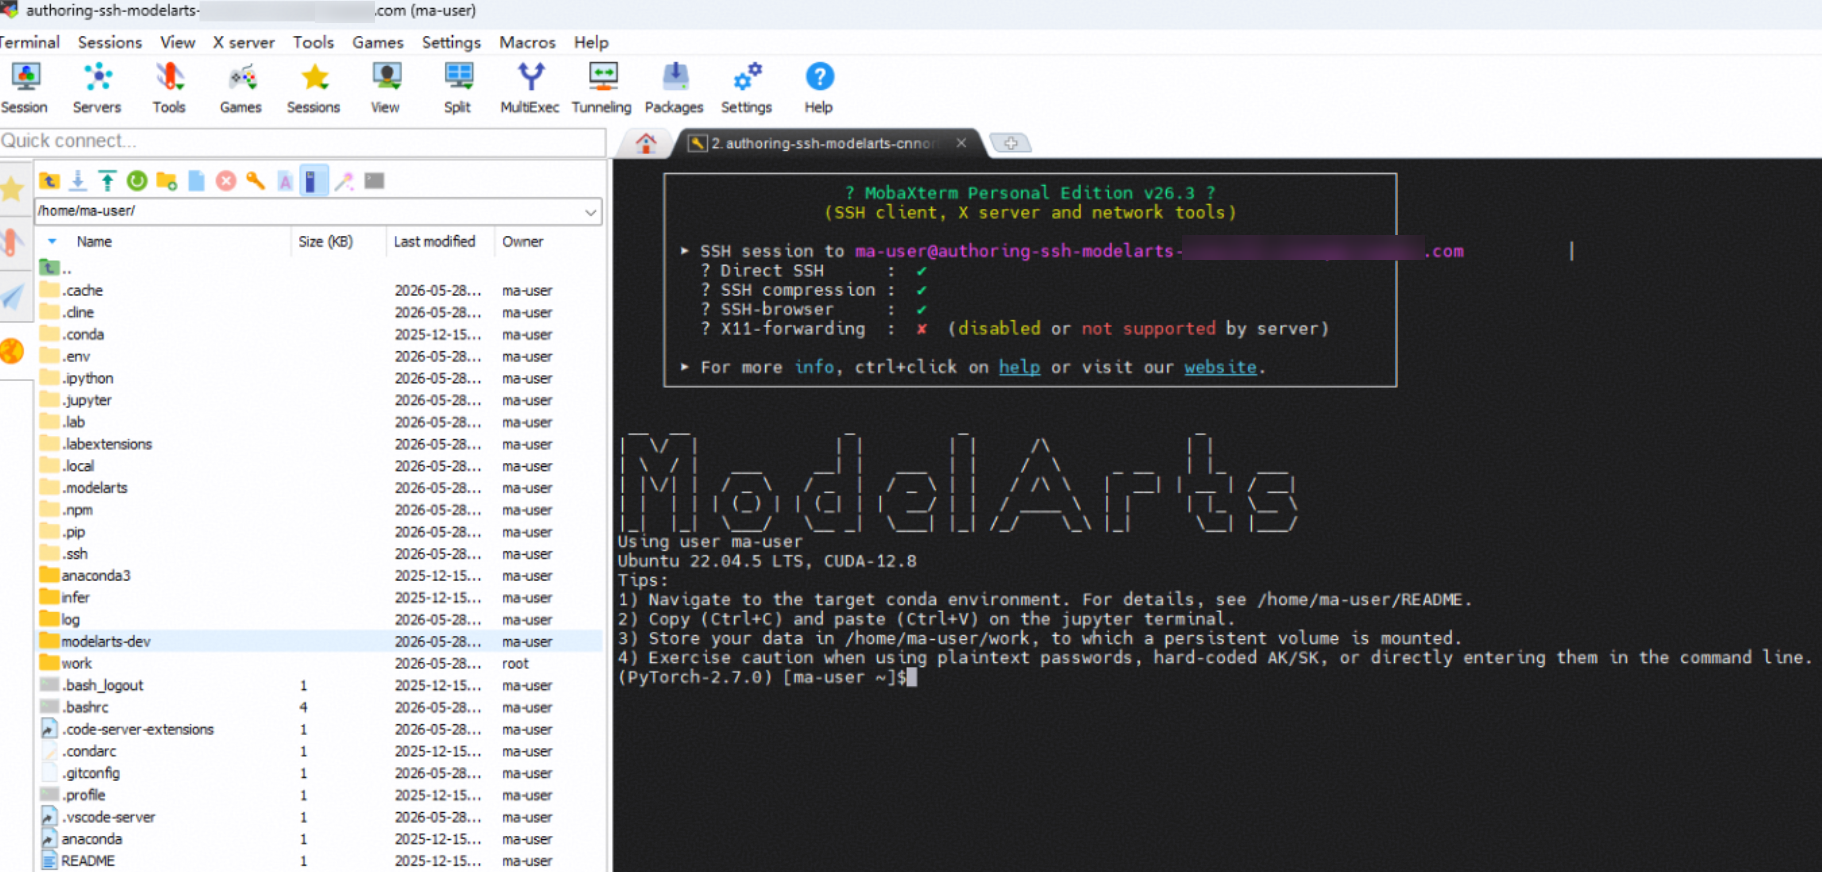
Task: Open a new terminal tab
Action: coord(1011,143)
